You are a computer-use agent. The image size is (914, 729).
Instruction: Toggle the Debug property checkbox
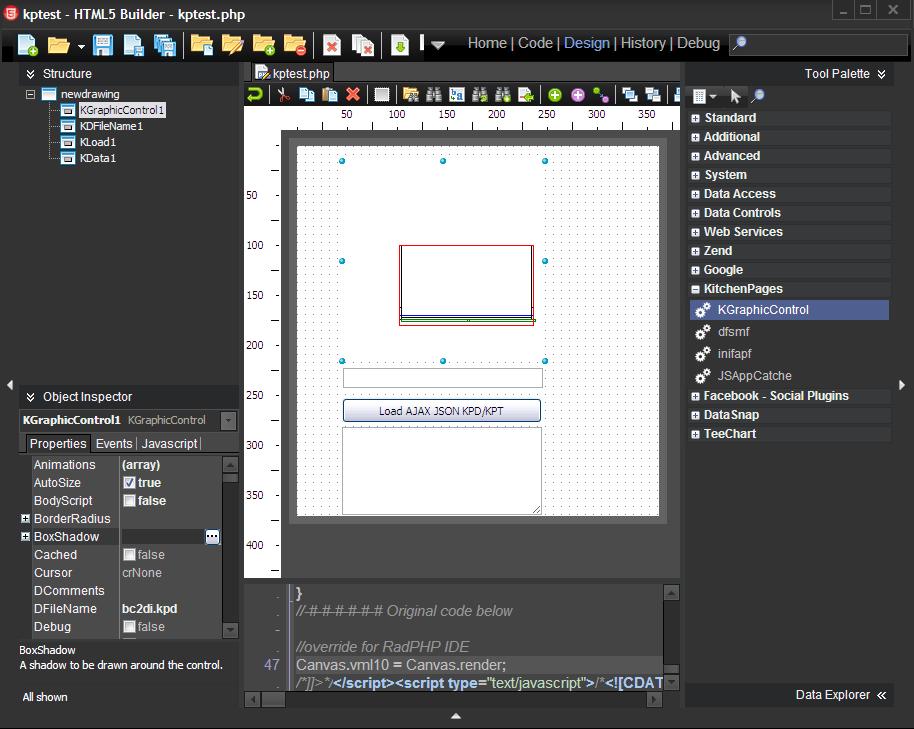click(129, 626)
